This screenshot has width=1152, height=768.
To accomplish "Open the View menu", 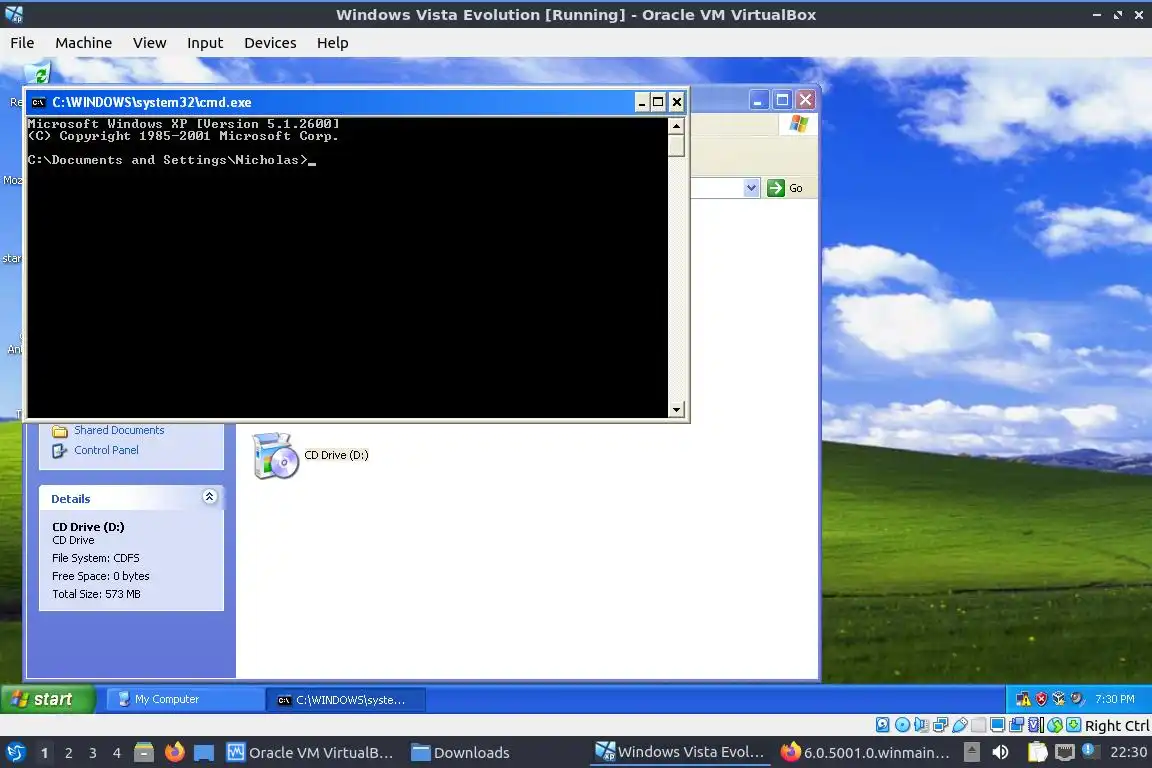I will coord(149,43).
